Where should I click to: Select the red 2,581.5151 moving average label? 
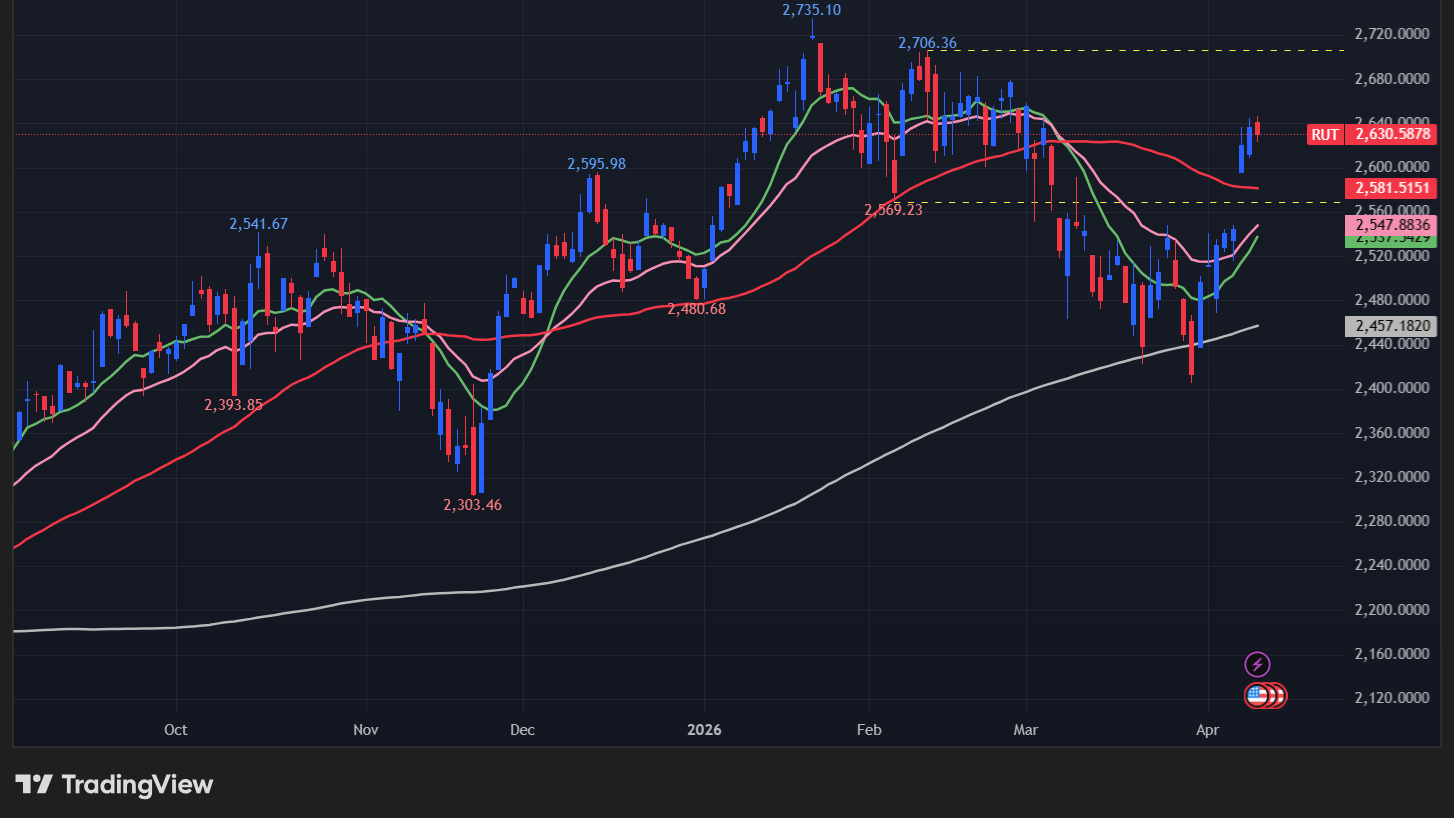(x=1392, y=188)
